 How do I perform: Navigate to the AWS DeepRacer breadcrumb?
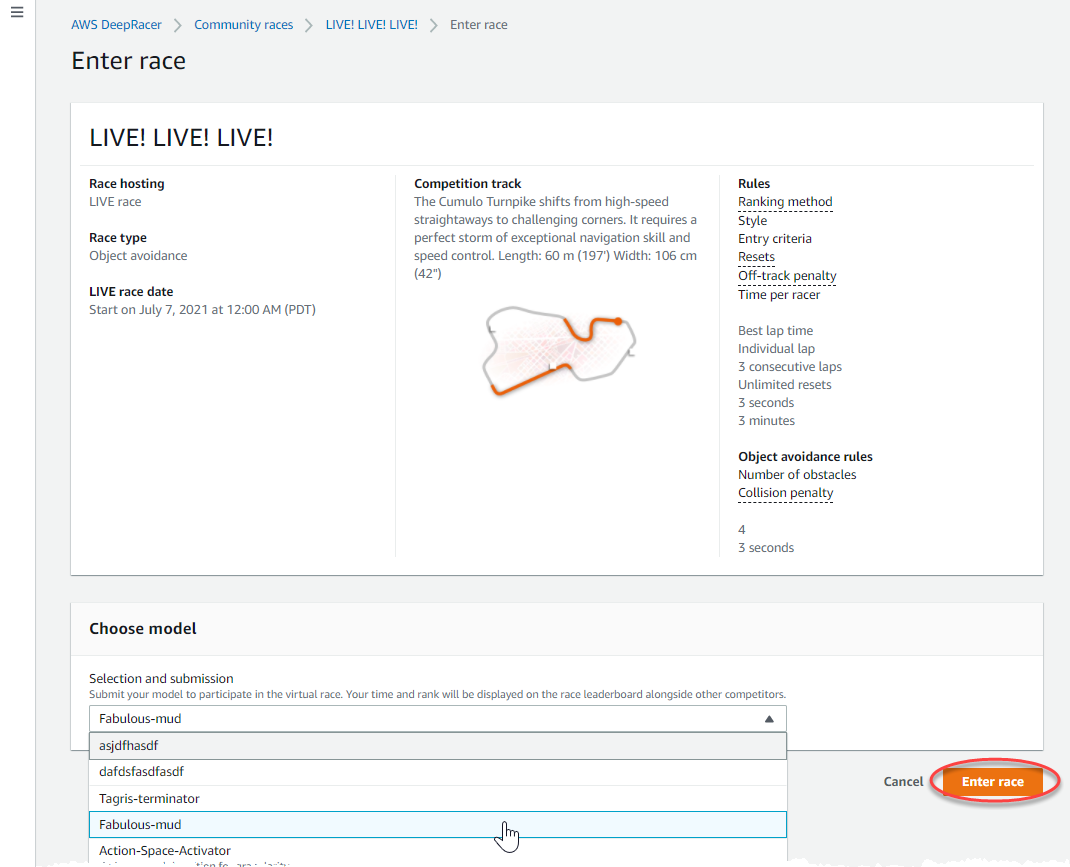coord(116,24)
